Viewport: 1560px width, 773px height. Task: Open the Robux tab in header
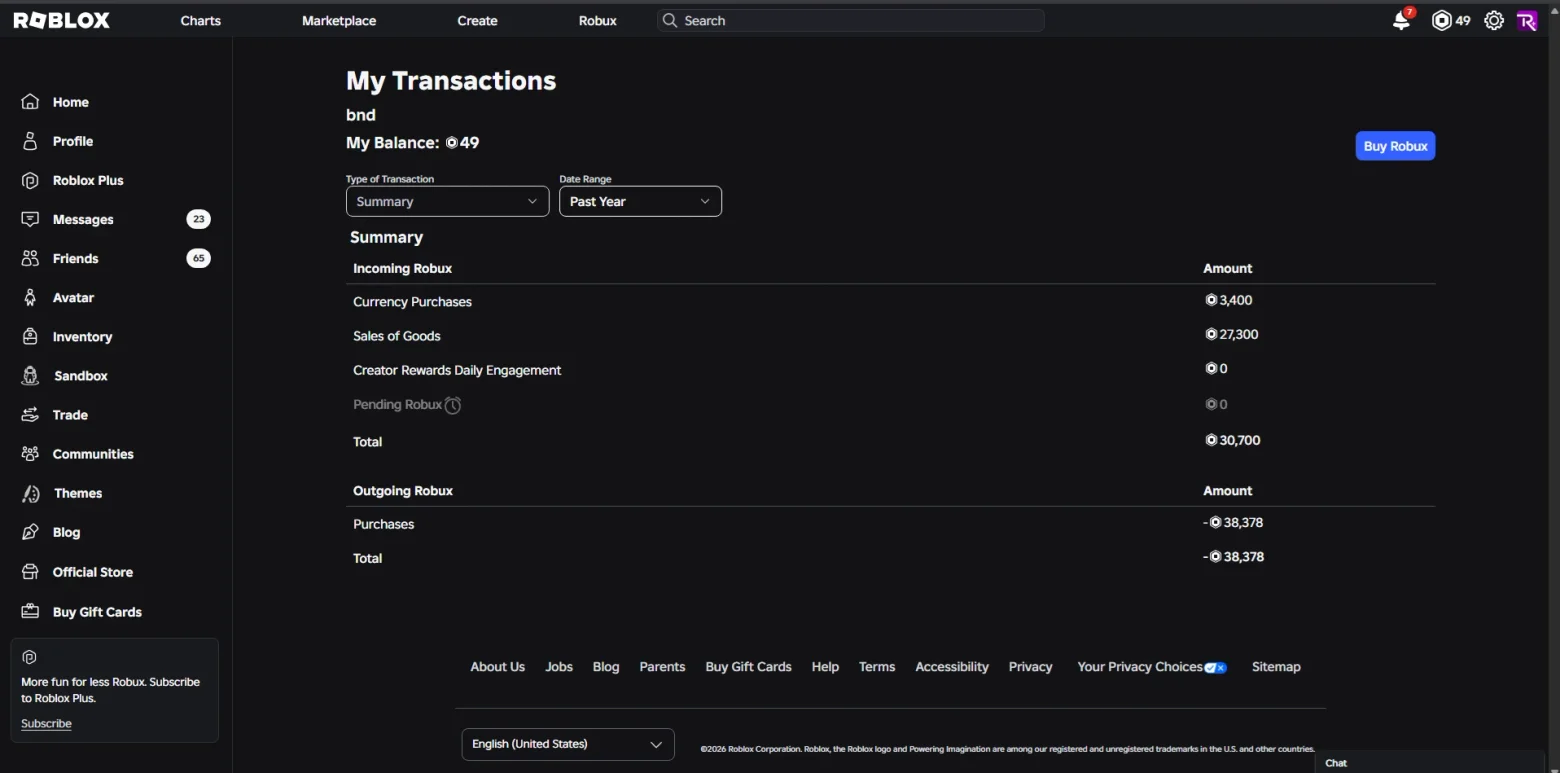click(x=597, y=20)
